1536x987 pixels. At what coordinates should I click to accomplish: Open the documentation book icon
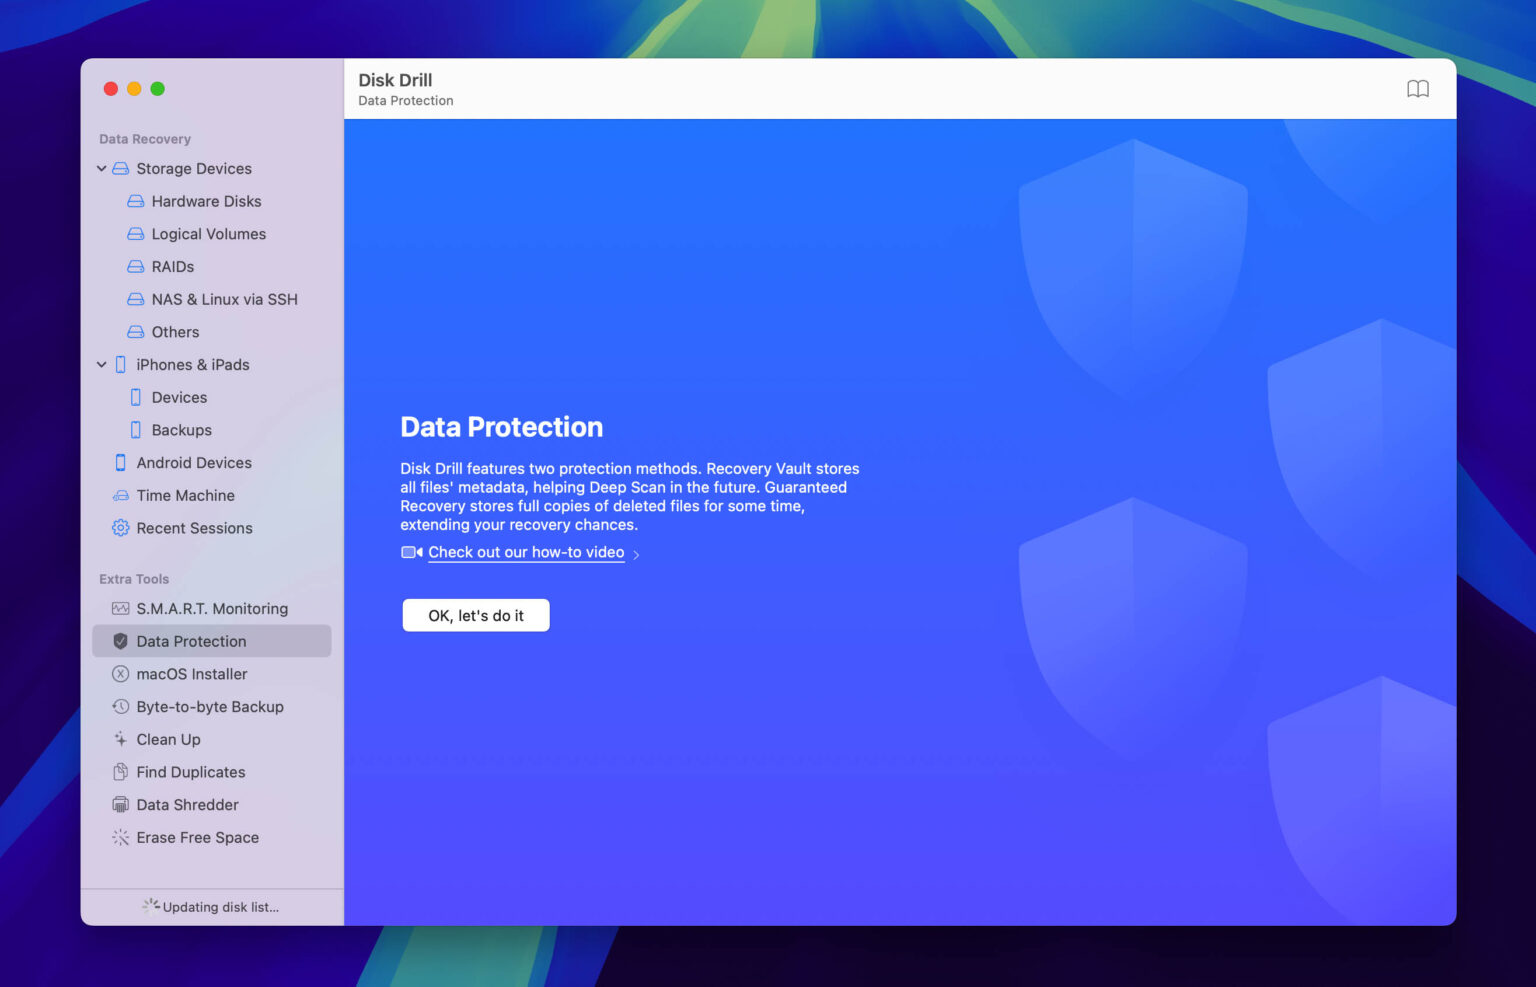(1418, 88)
